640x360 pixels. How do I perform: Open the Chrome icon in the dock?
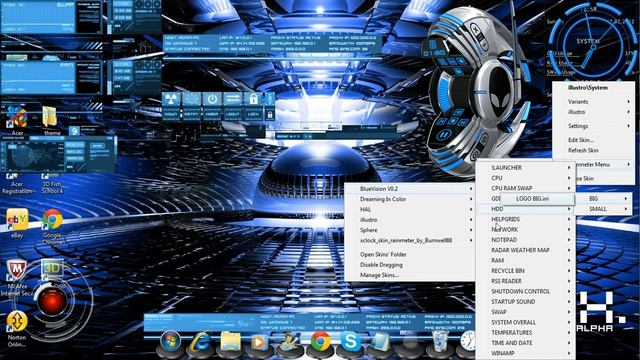point(321,342)
